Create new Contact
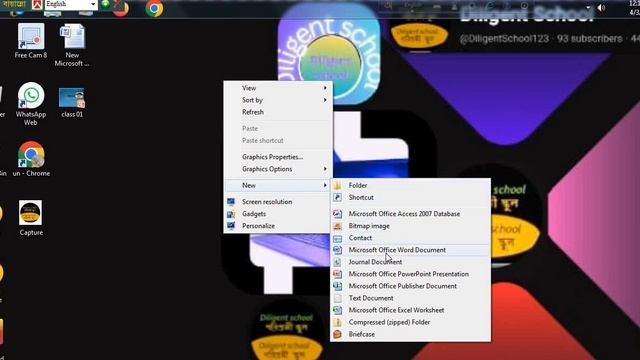 (410, 238)
